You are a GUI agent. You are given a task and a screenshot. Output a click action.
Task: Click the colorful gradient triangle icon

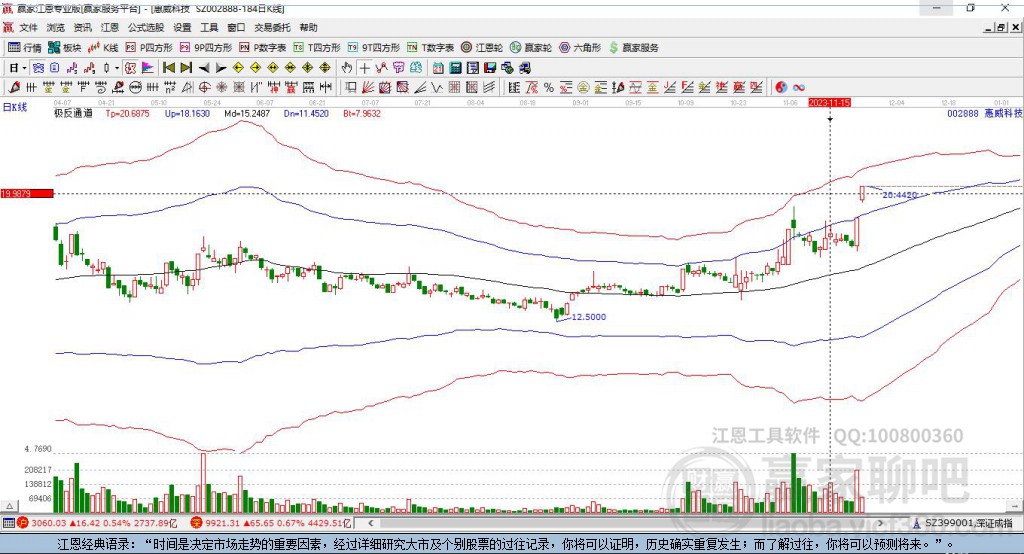[x=148, y=68]
